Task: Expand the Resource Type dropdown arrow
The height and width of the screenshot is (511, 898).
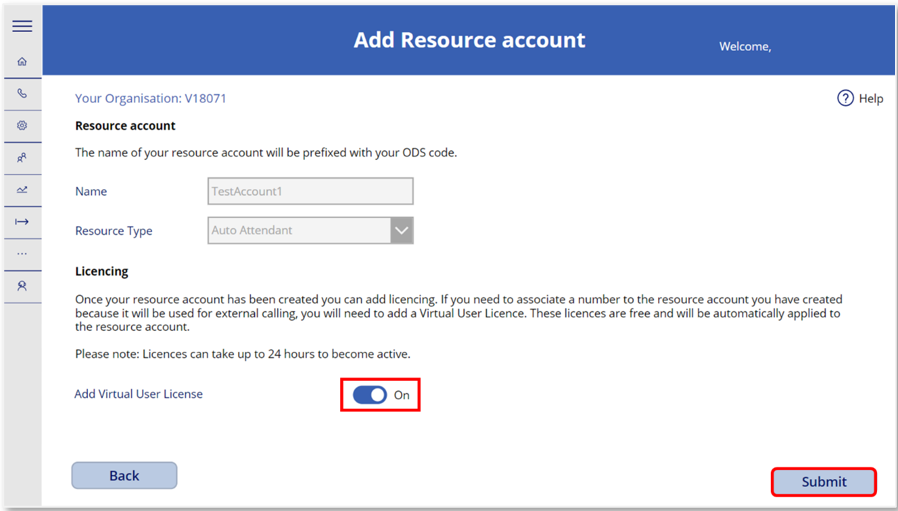Action: click(x=402, y=230)
